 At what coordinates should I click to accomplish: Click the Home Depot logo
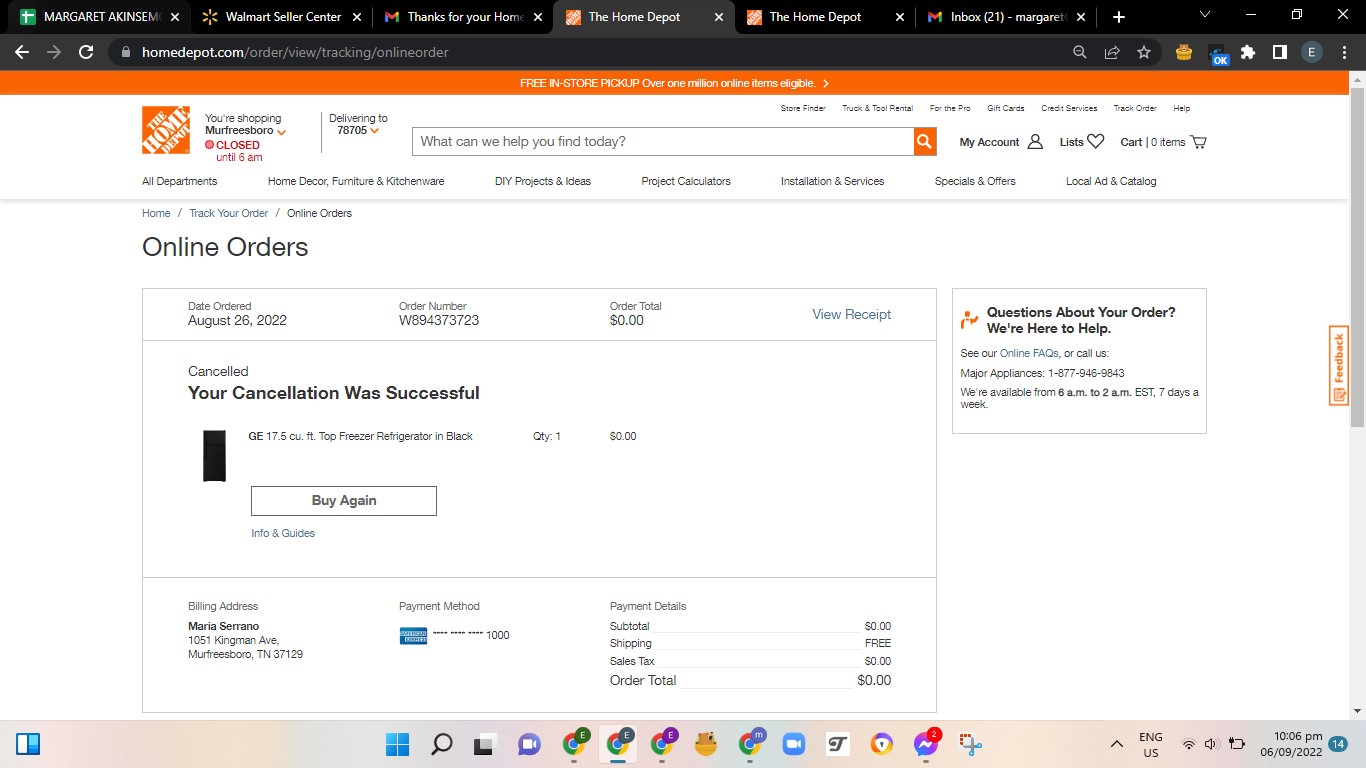(x=166, y=130)
